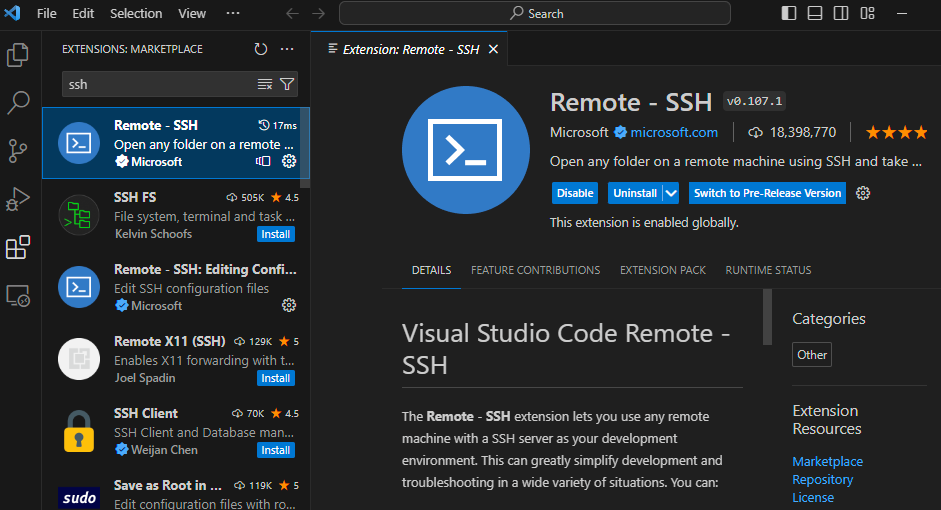The width and height of the screenshot is (941, 510).
Task: Open the Explorer view in activity bar
Action: tap(17, 55)
